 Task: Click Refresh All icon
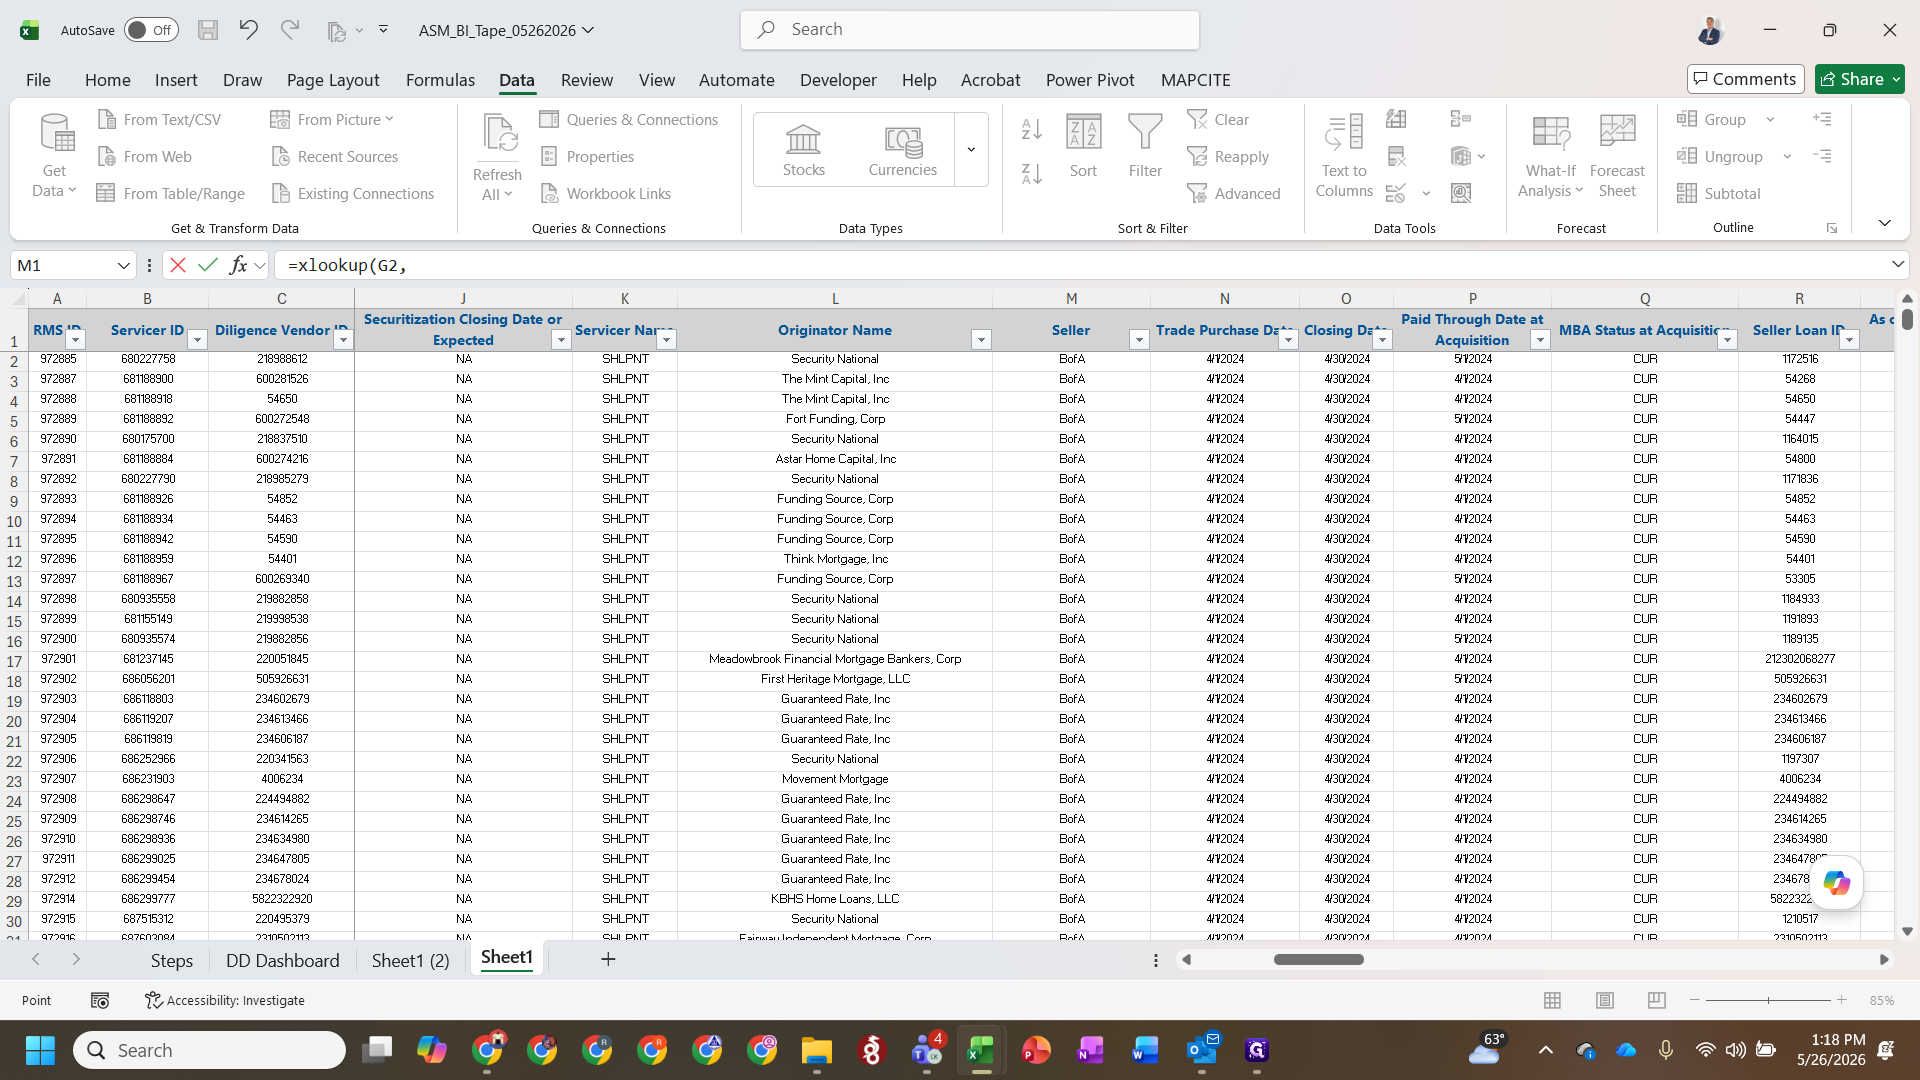coord(497,156)
